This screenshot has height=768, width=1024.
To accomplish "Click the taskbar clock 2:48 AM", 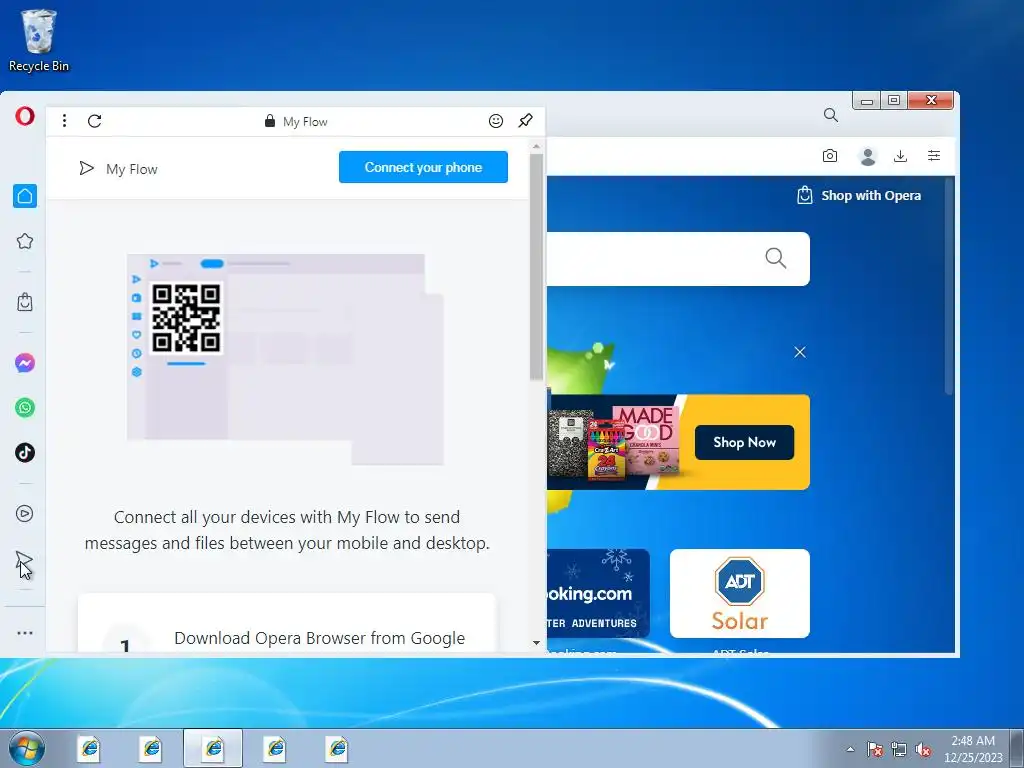I will click(972, 741).
